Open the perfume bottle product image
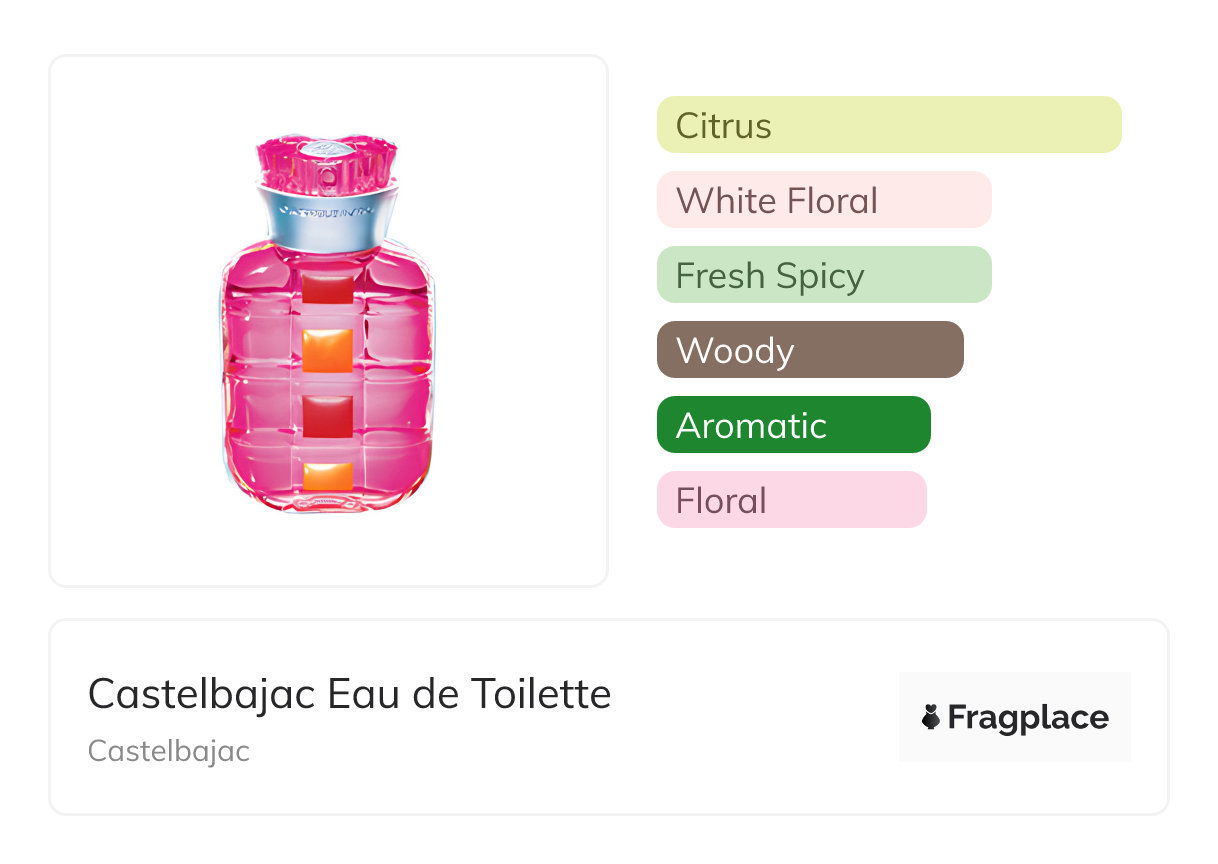The image size is (1218, 864). click(x=328, y=320)
